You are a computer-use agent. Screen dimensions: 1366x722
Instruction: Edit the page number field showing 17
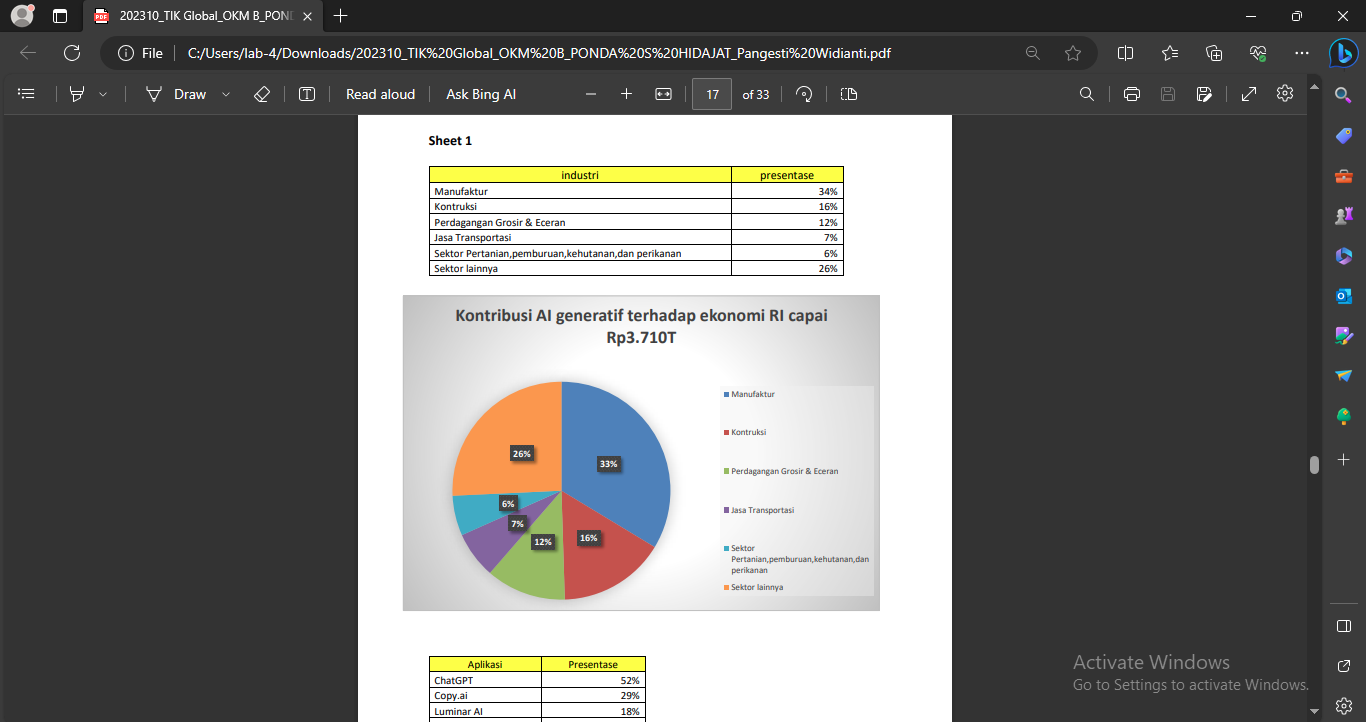coord(712,94)
